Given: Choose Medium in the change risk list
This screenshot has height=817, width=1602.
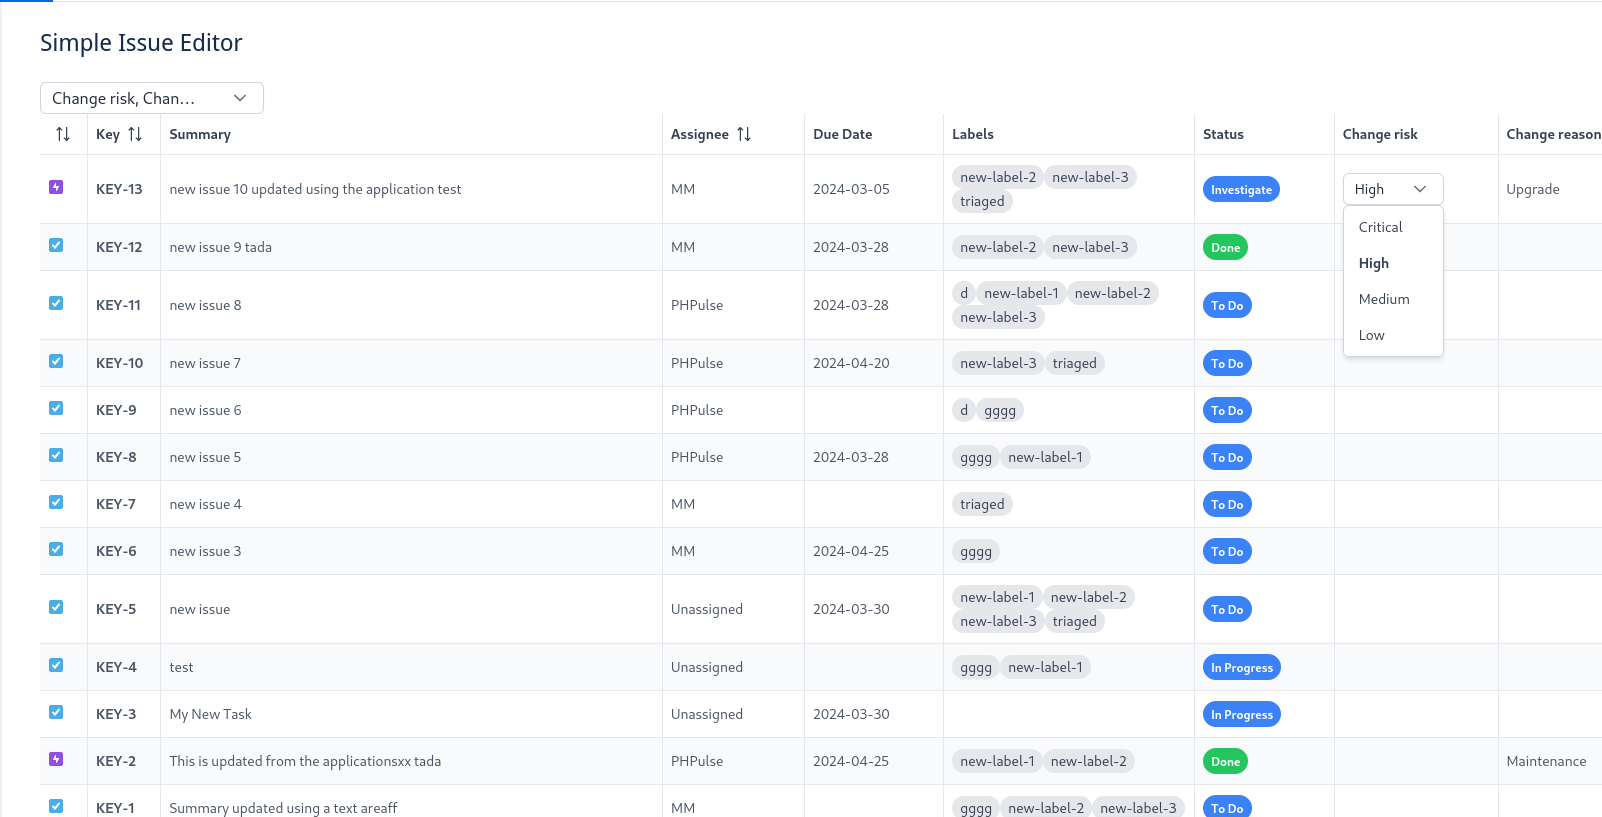Looking at the screenshot, I should [x=1393, y=299].
